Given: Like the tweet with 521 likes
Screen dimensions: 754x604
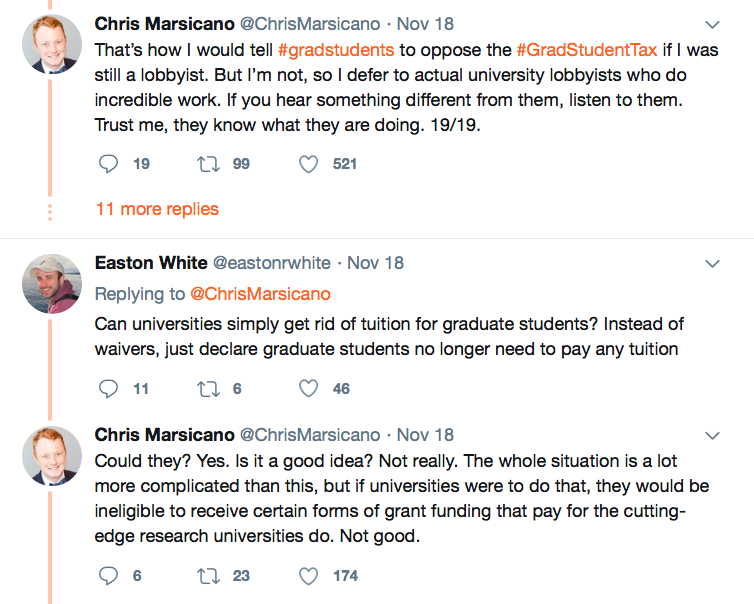Looking at the screenshot, I should point(309,163).
